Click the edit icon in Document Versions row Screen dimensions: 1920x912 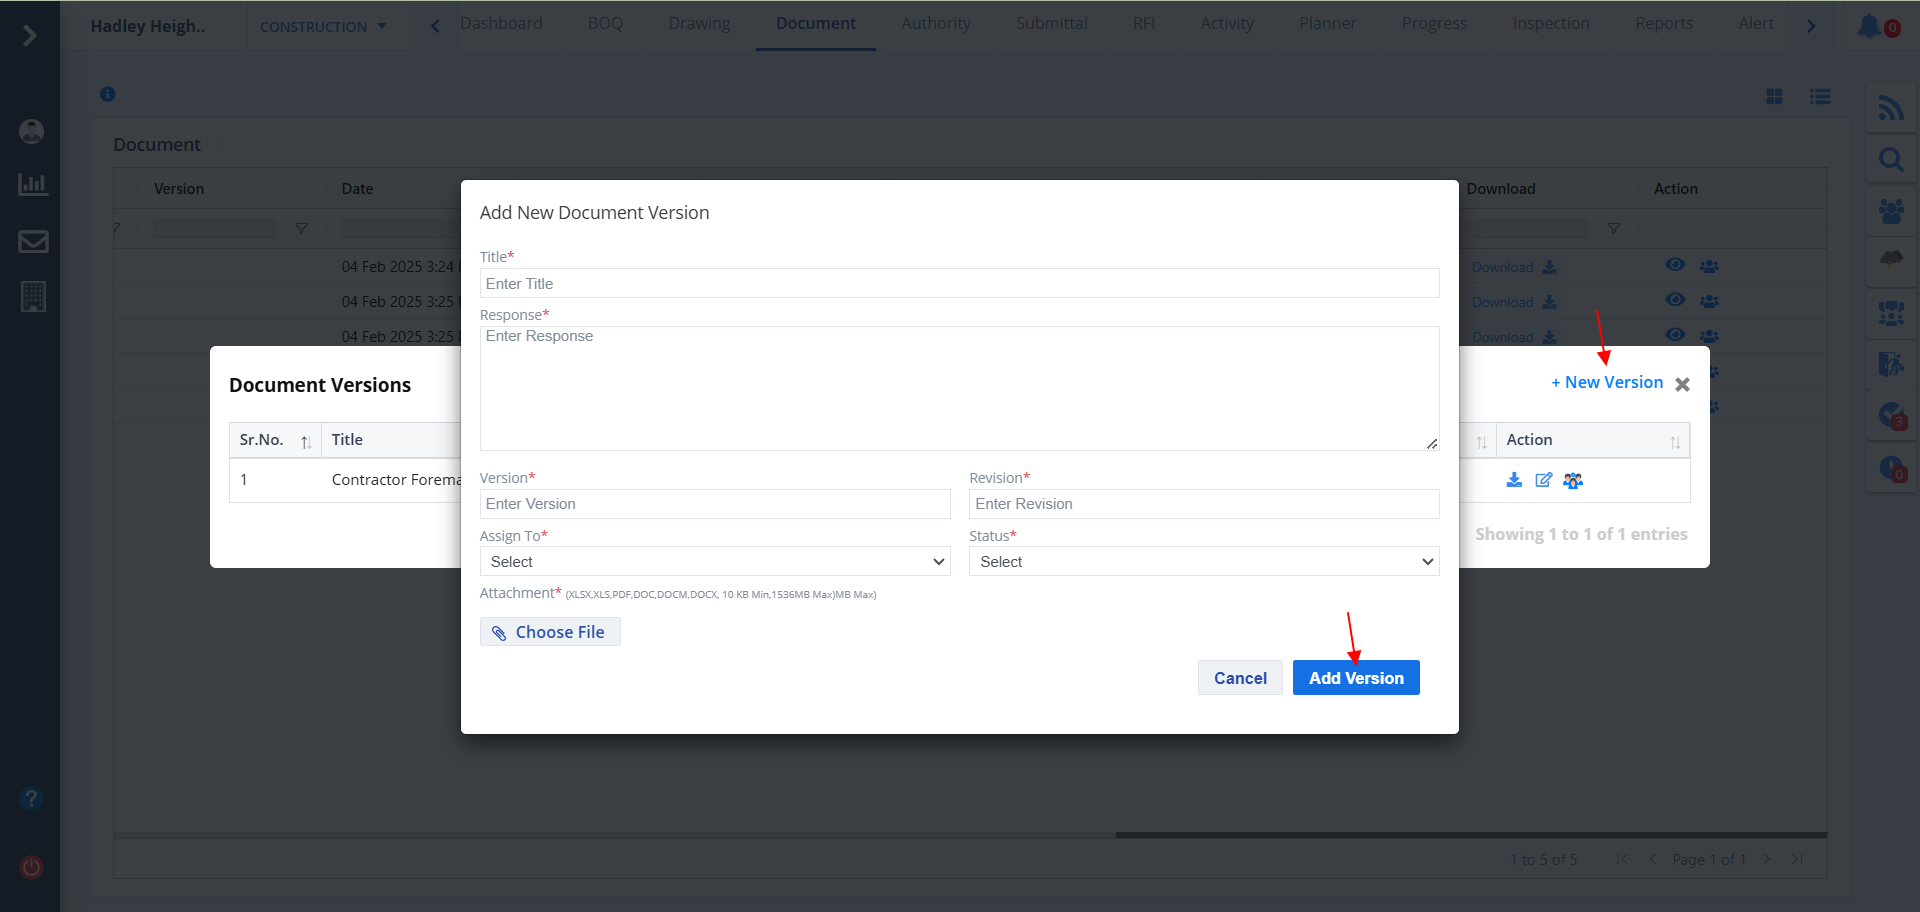pos(1543,480)
